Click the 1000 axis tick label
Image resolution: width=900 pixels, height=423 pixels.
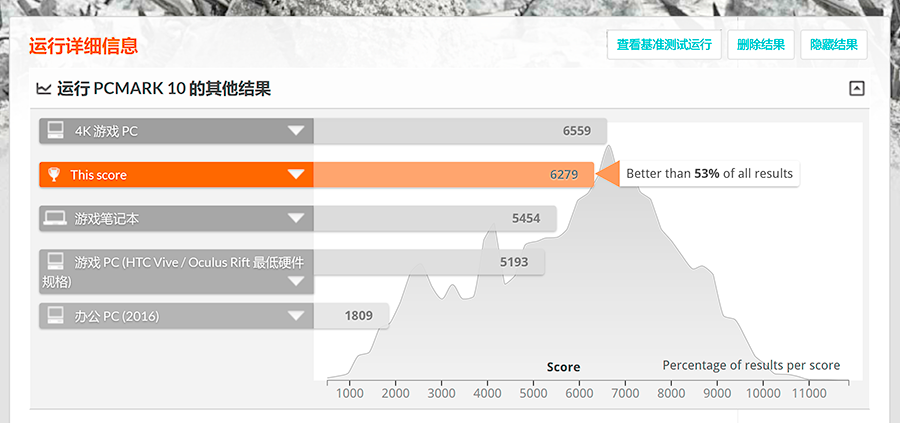pyautogui.click(x=350, y=394)
